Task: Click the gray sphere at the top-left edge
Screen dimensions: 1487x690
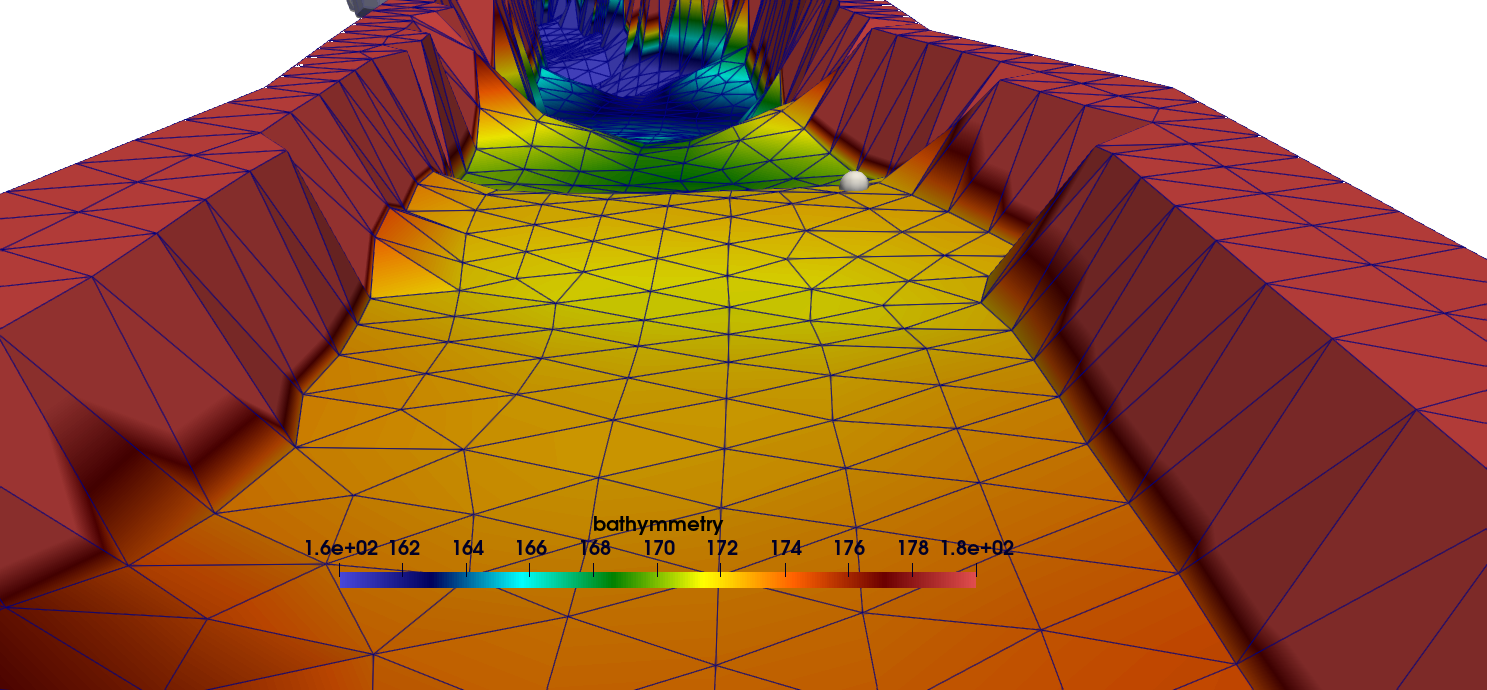Action: 362,5
